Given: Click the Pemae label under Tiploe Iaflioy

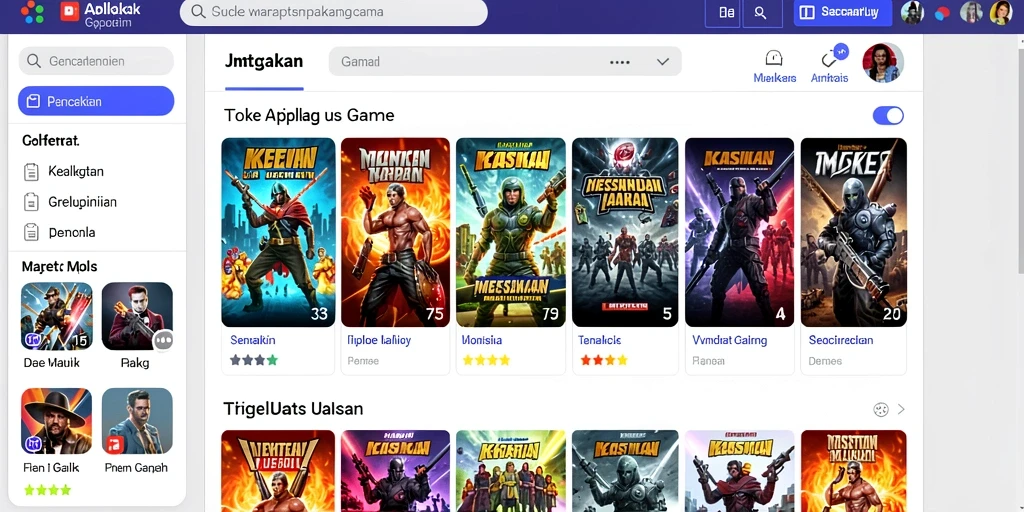Looking at the screenshot, I should pyautogui.click(x=362, y=360).
